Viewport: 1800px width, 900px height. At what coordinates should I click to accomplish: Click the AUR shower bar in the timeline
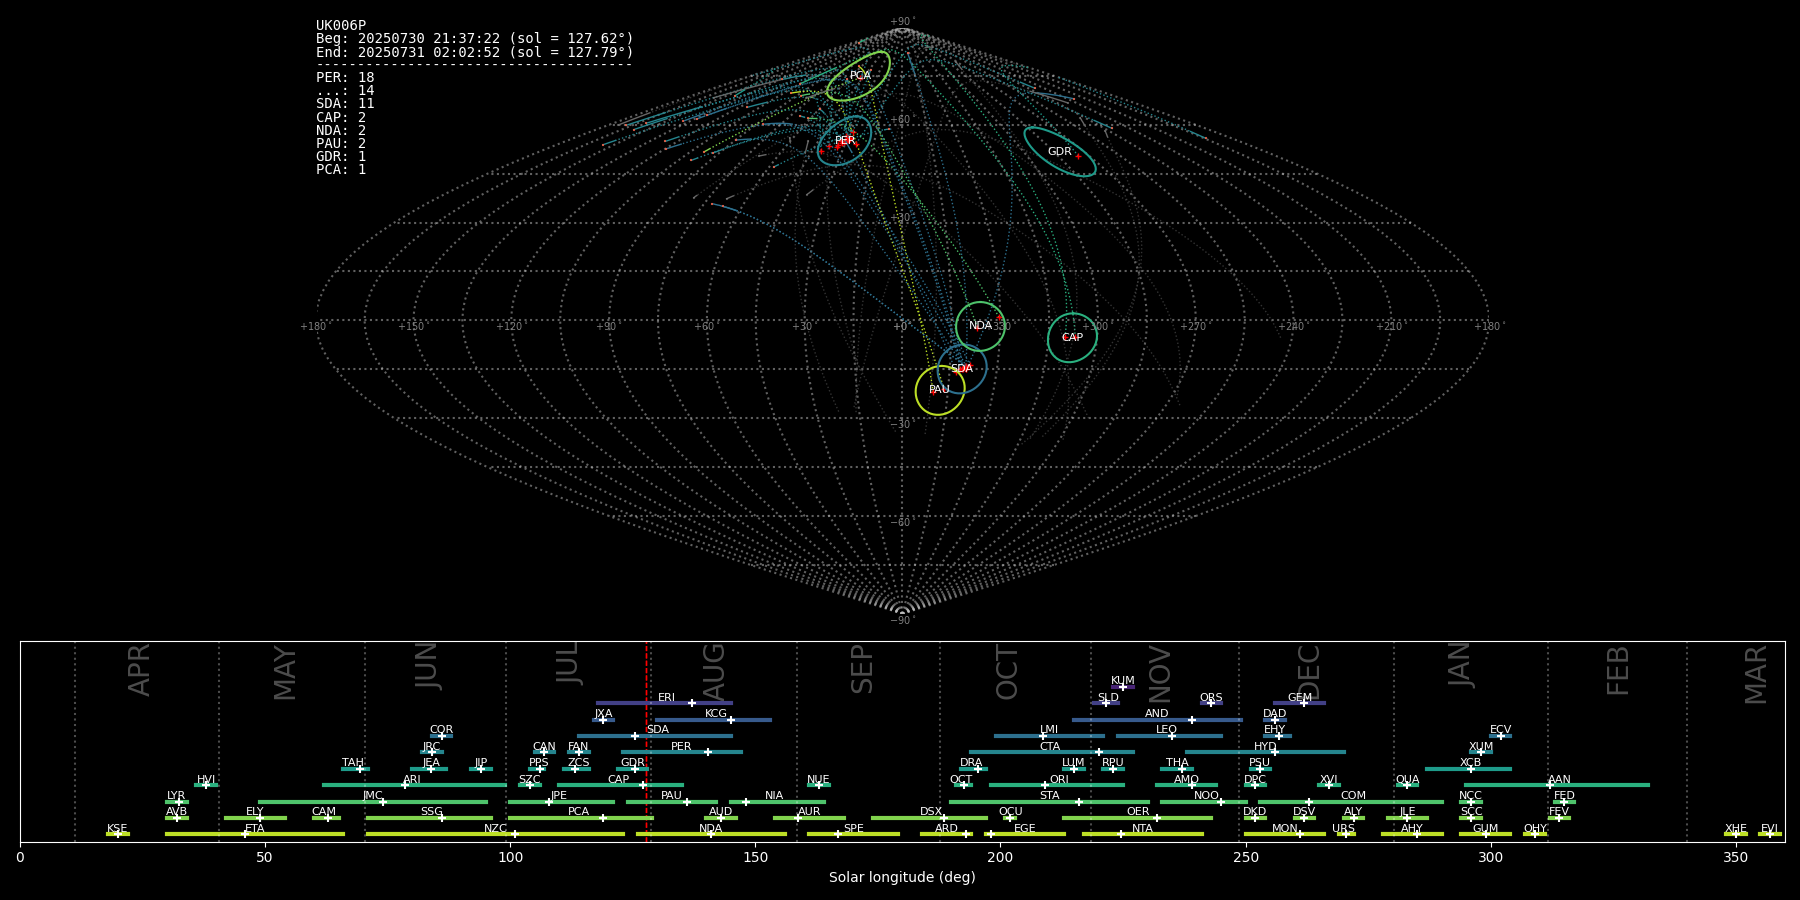pos(809,818)
